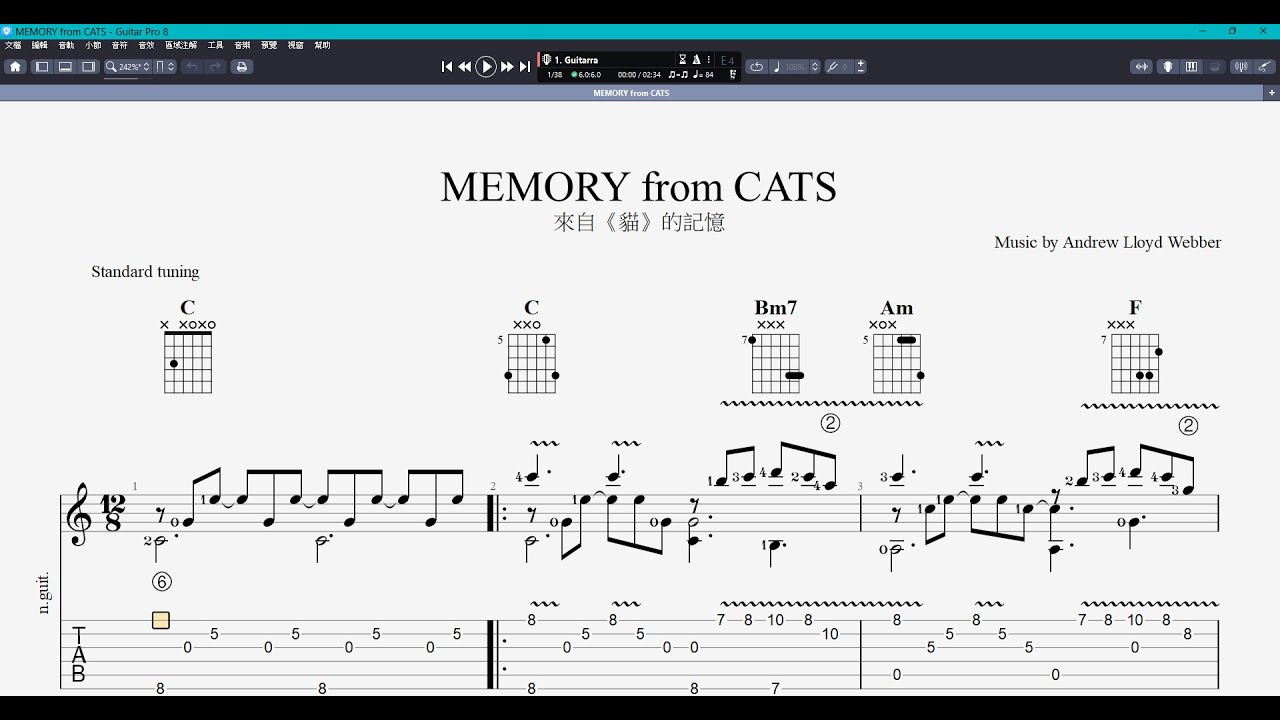Screen dimensions: 1280x720
Task: Add a new tab with plus button
Action: [x=1272, y=93]
